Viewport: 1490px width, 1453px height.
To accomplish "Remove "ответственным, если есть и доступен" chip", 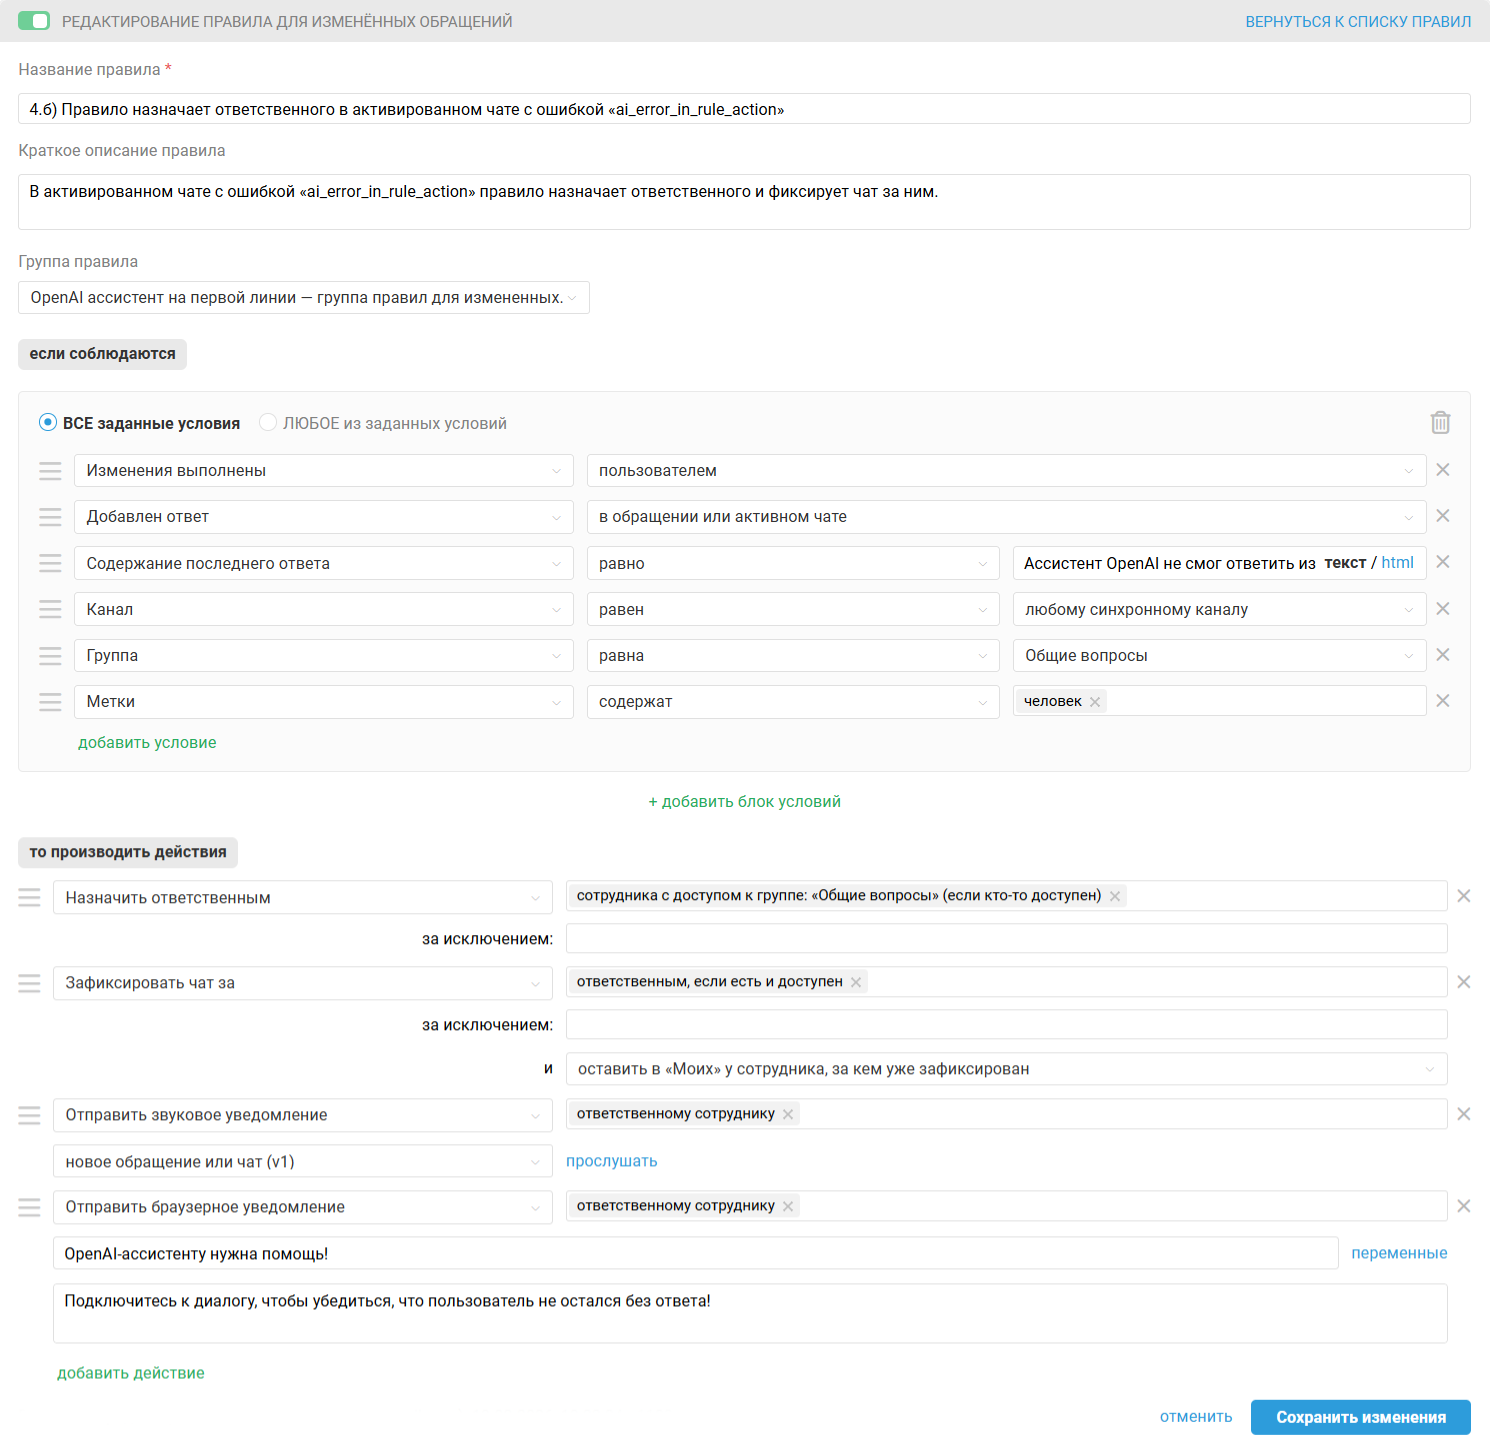I will (856, 982).
